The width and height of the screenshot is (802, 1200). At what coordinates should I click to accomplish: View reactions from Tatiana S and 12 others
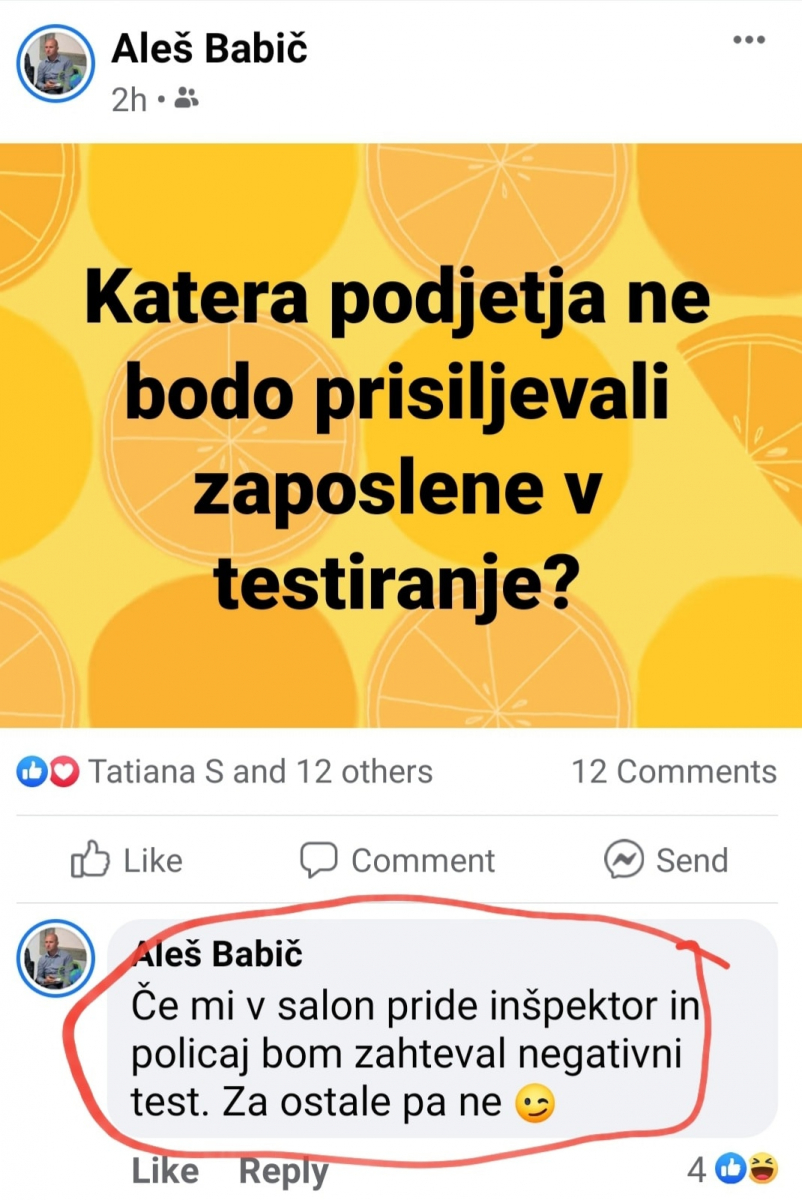click(x=260, y=771)
